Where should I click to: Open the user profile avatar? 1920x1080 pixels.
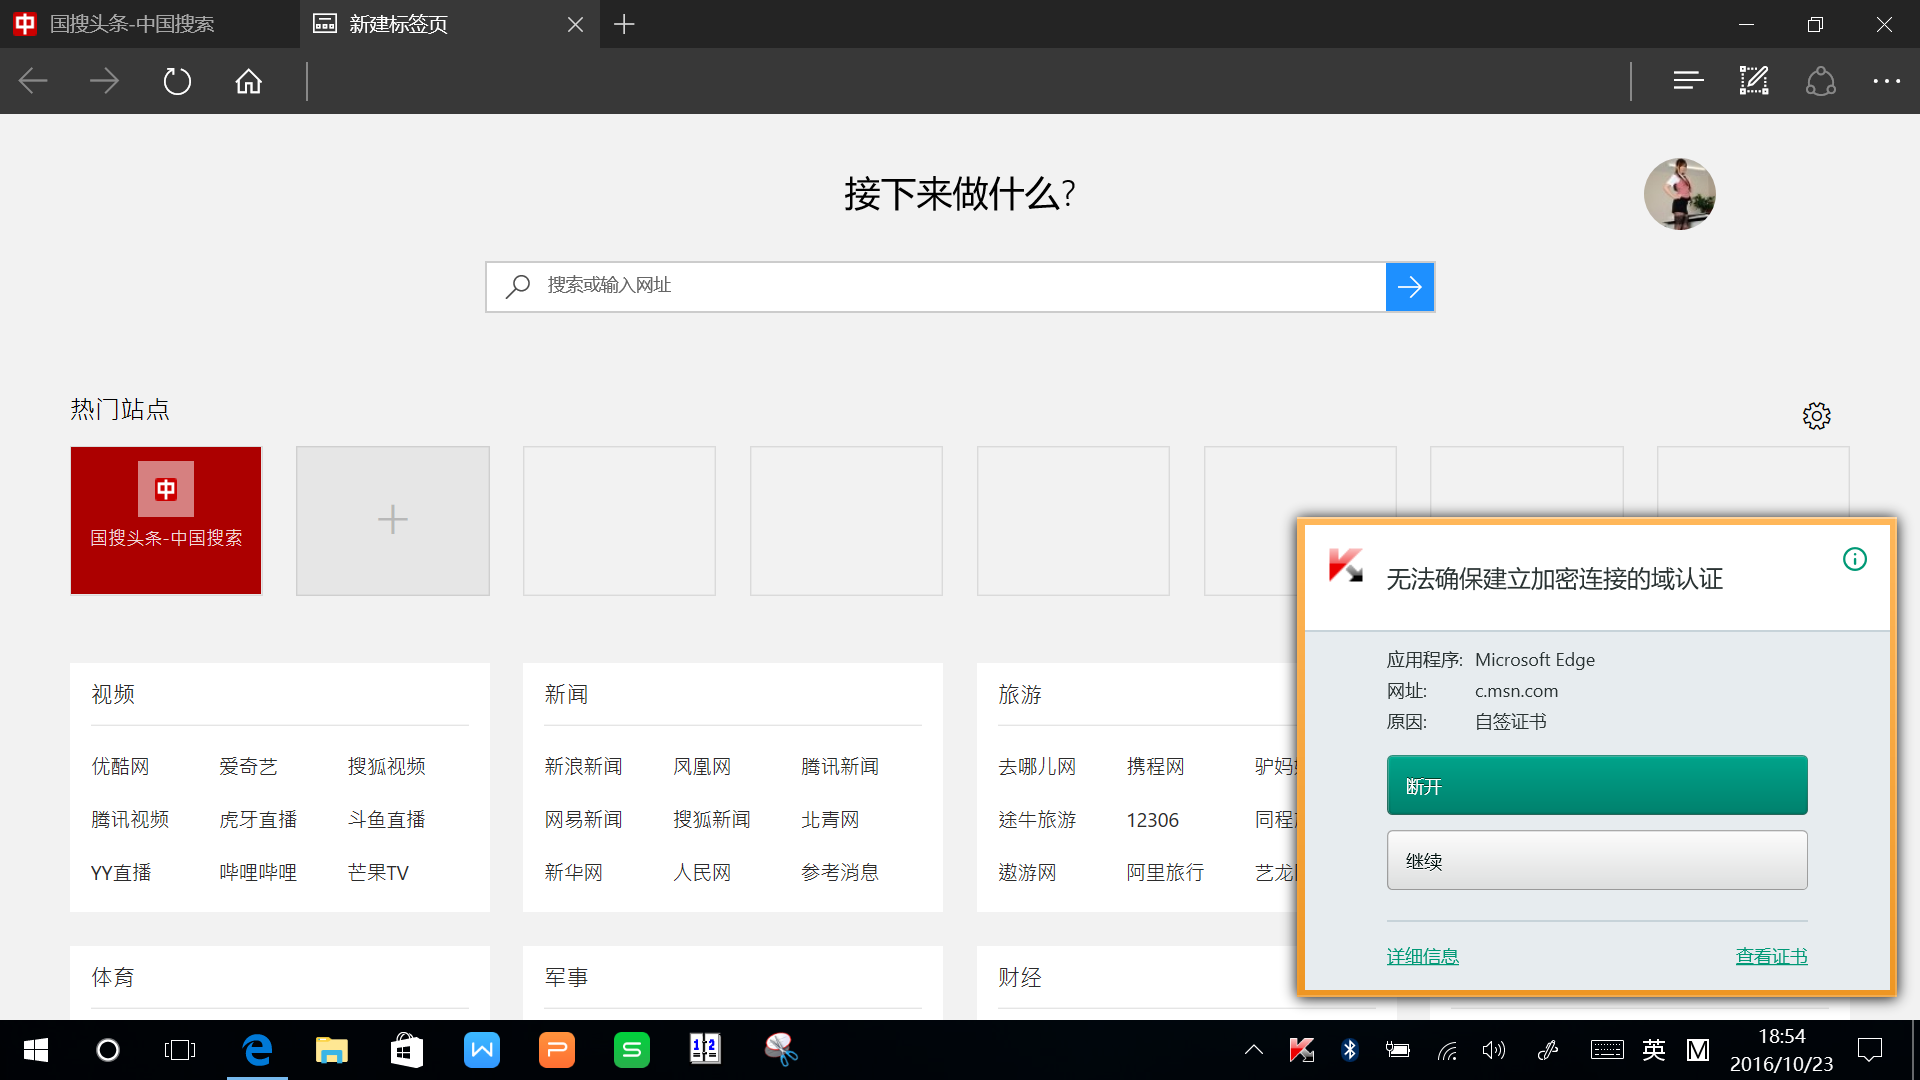click(1680, 194)
